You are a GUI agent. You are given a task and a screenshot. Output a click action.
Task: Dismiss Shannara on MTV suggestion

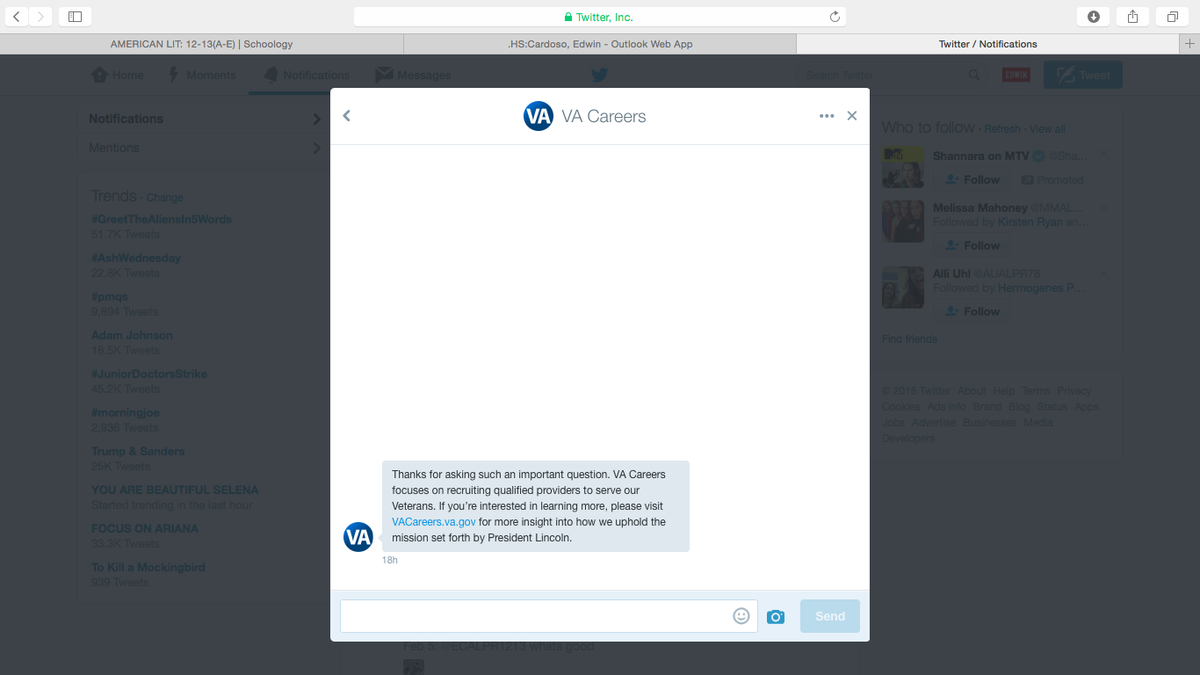click(1104, 156)
